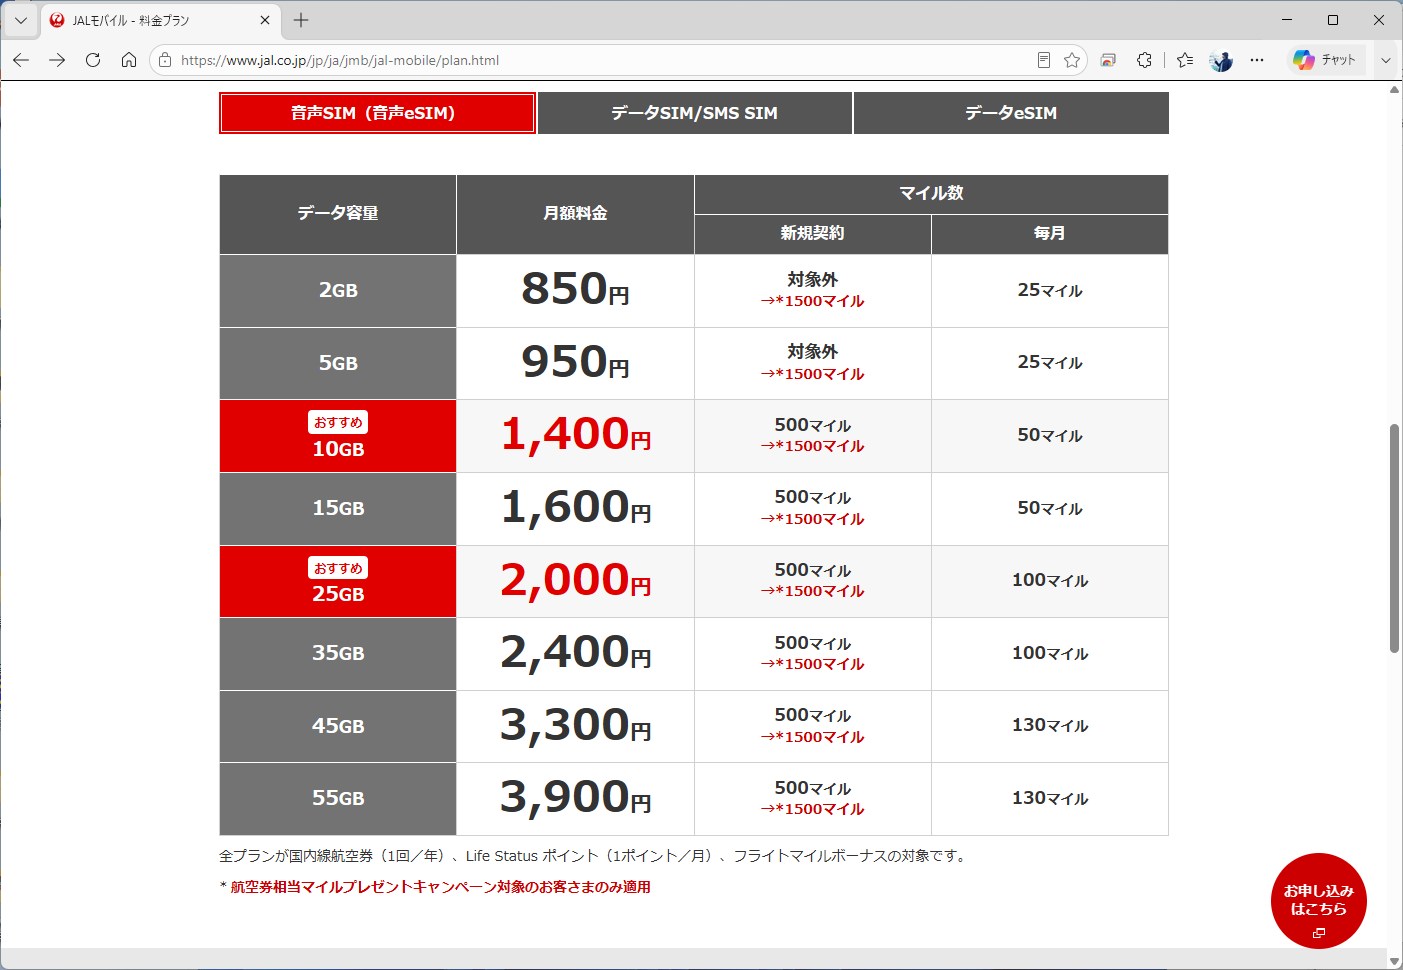This screenshot has width=1403, height=970.
Task: Click the 950円 monthly price
Action: pos(575,362)
